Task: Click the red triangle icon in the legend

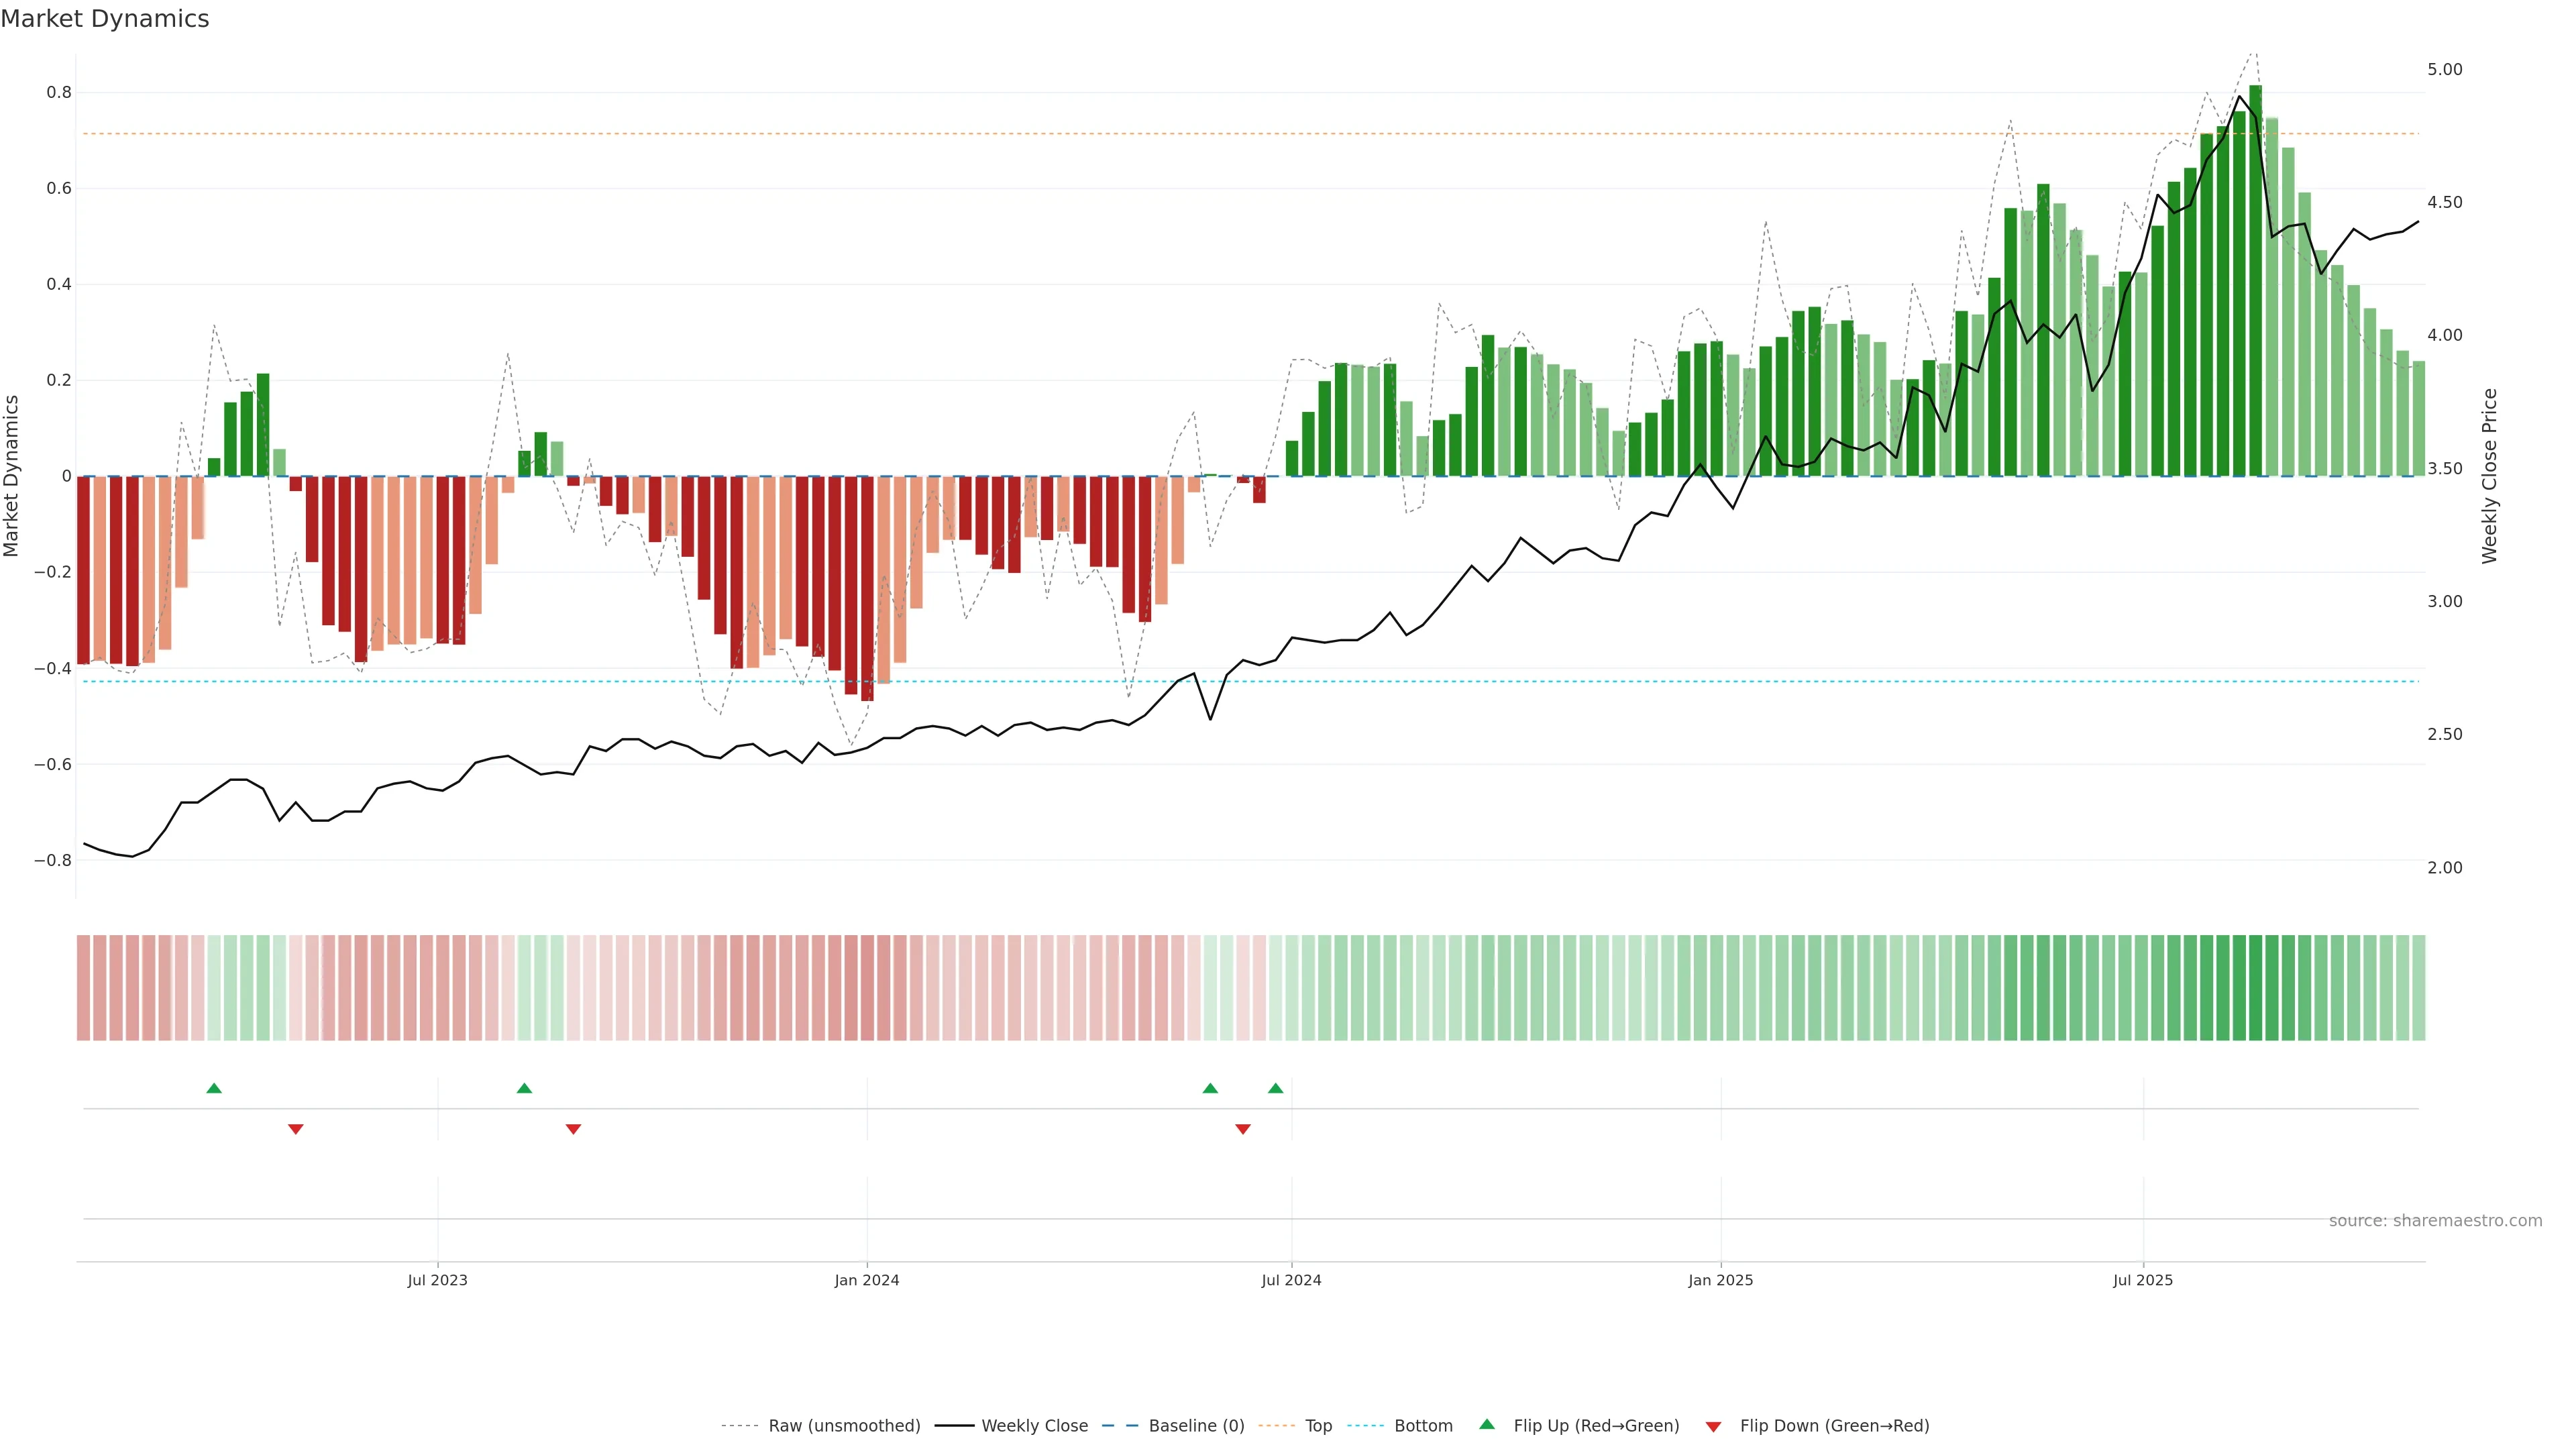Action: point(1713,1427)
